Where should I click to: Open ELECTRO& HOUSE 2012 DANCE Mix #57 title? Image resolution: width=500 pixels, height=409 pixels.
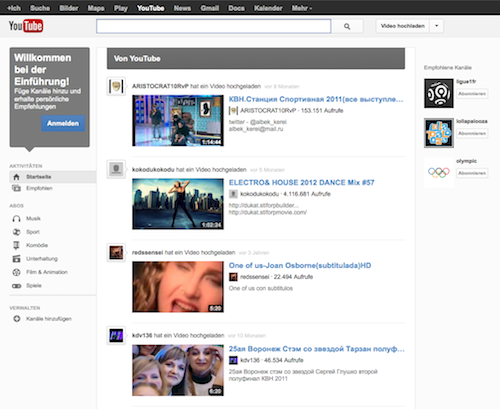click(302, 183)
